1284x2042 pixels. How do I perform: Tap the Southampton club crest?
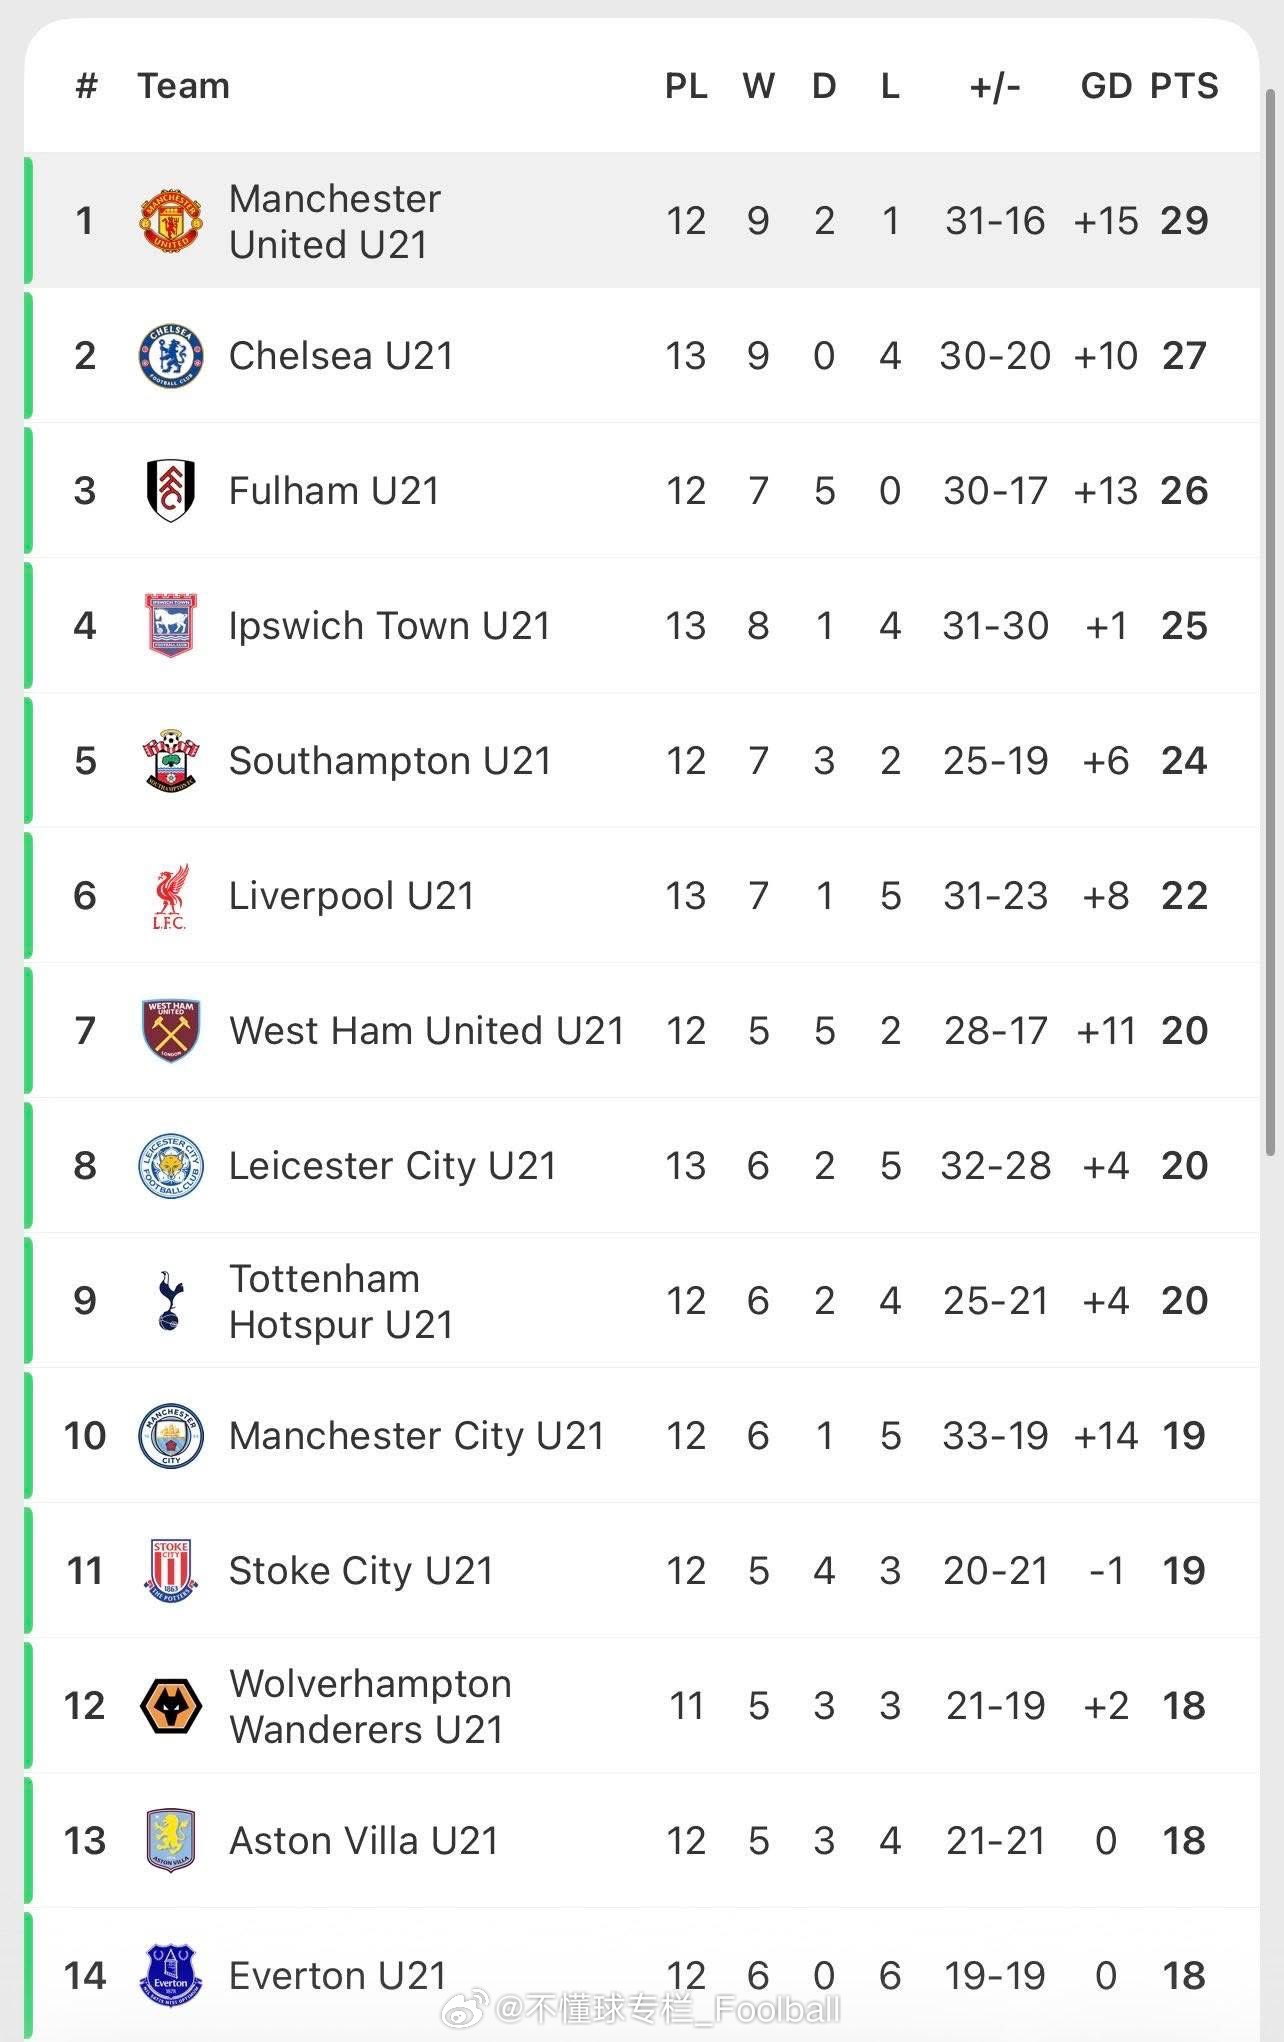pos(171,761)
